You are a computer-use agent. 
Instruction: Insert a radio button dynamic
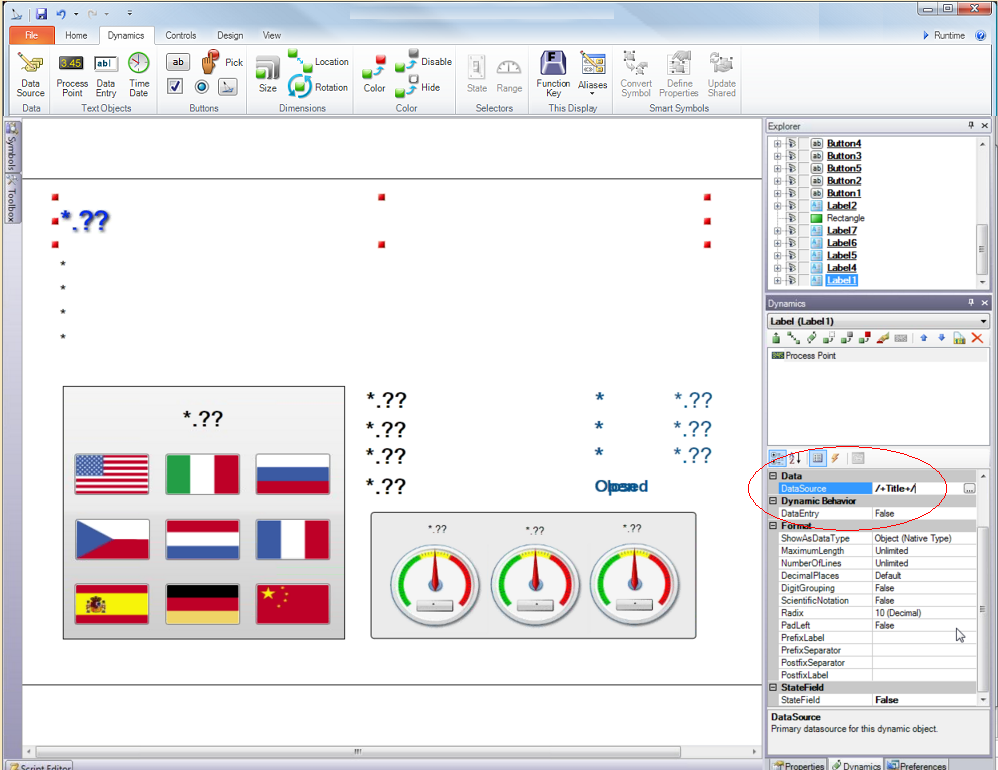pos(201,87)
